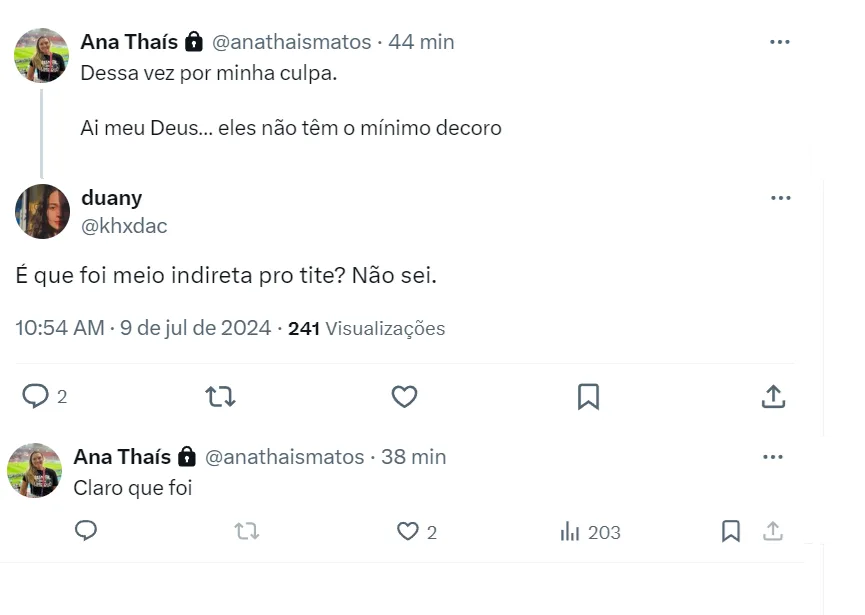Share duany's tweet
The image size is (865, 615).
tap(773, 396)
